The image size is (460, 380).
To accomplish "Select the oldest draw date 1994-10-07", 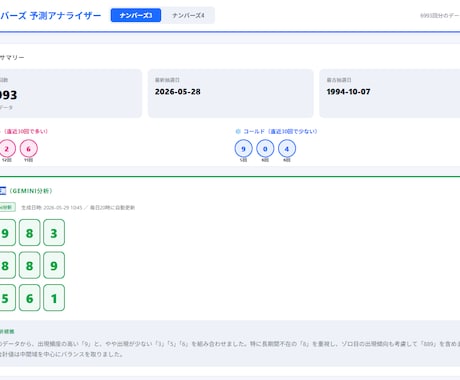I will pyautogui.click(x=348, y=92).
